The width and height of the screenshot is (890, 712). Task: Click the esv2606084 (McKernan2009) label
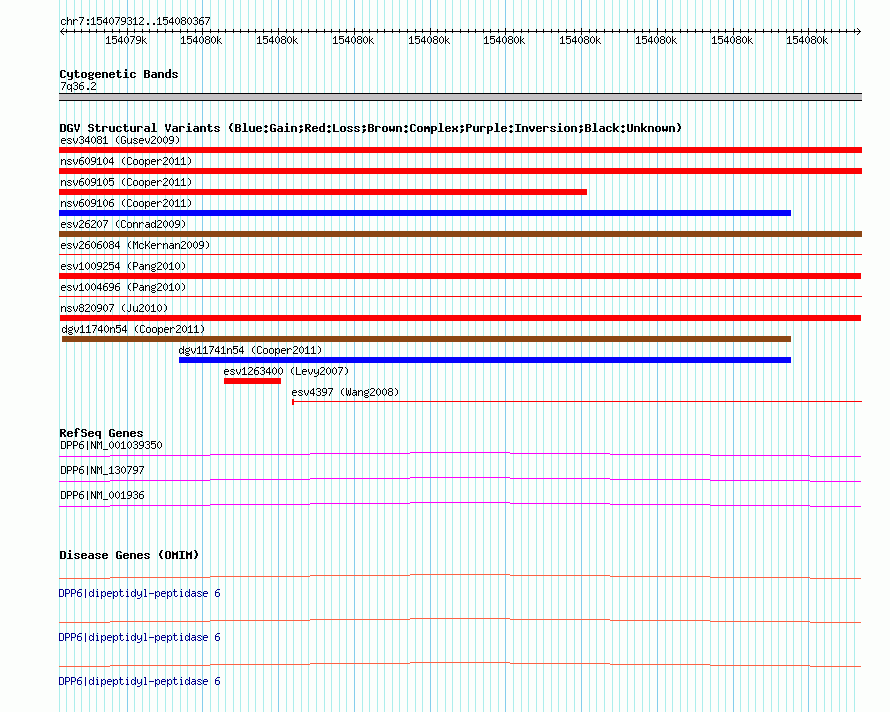click(135, 245)
